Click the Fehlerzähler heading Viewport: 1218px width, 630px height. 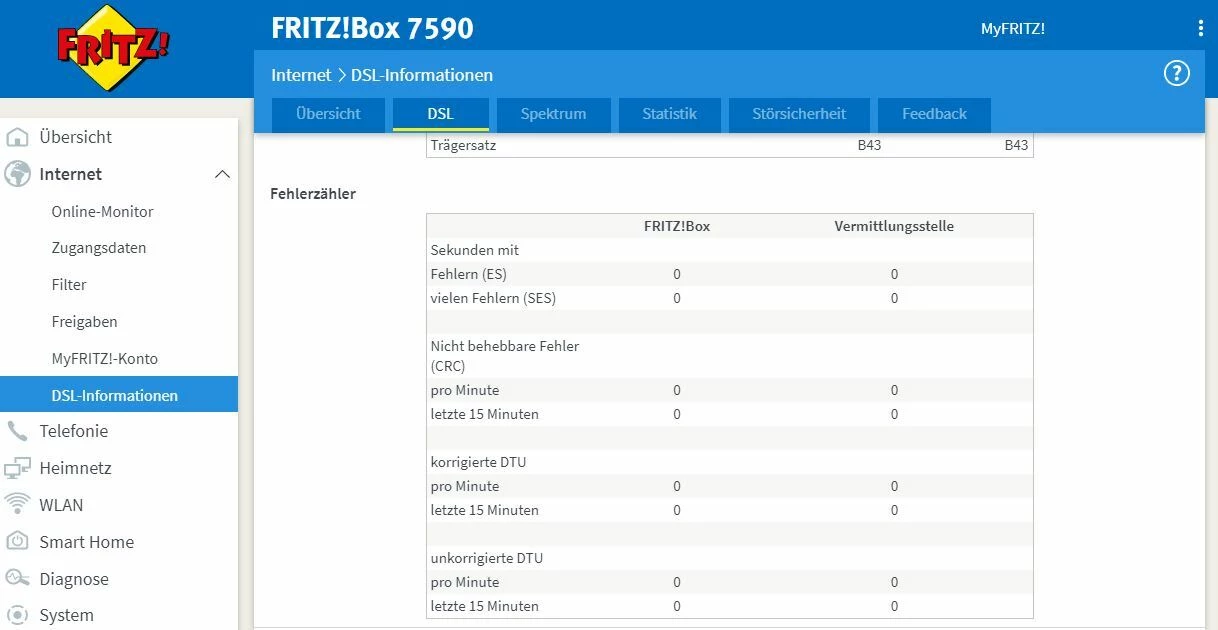313,193
